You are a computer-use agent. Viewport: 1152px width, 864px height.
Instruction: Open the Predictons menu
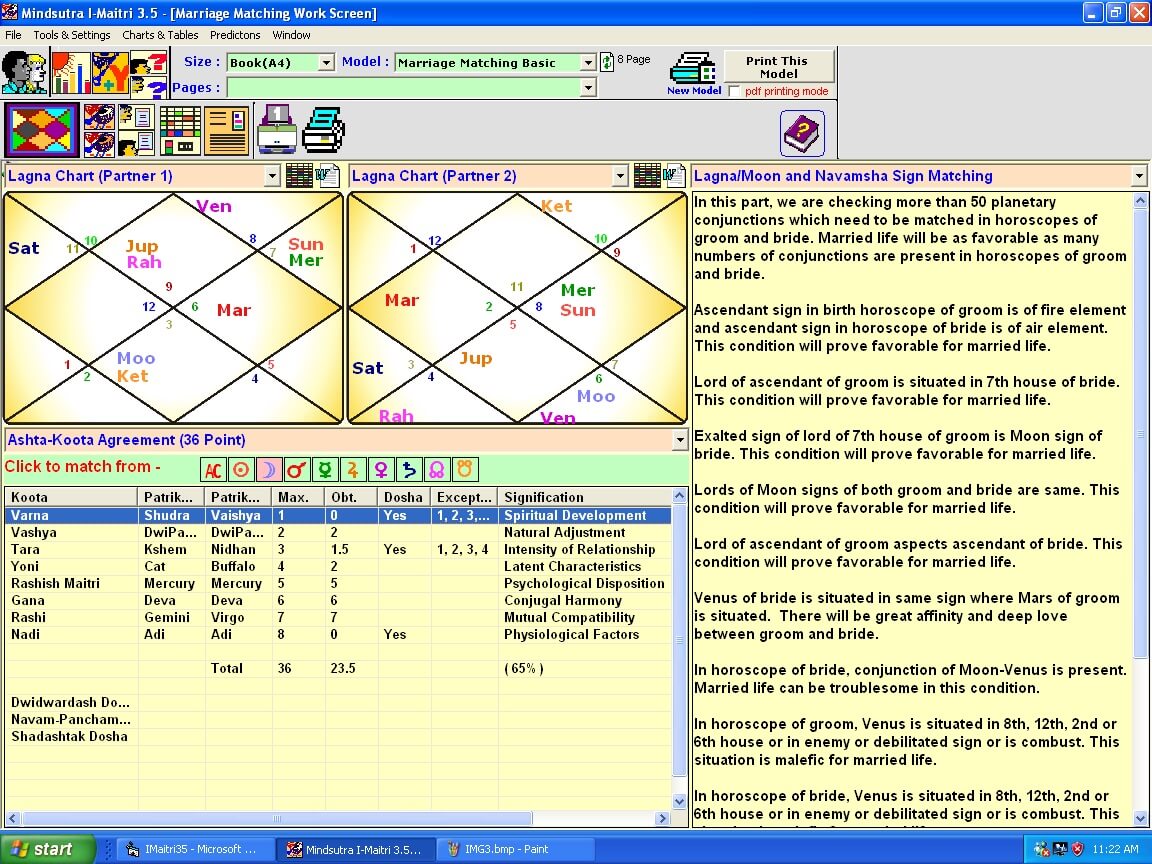[235, 35]
